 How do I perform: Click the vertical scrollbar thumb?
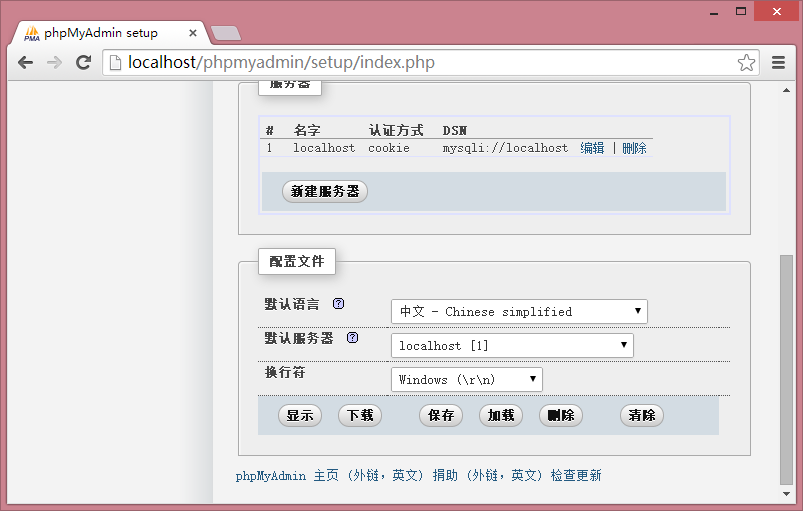point(786,369)
